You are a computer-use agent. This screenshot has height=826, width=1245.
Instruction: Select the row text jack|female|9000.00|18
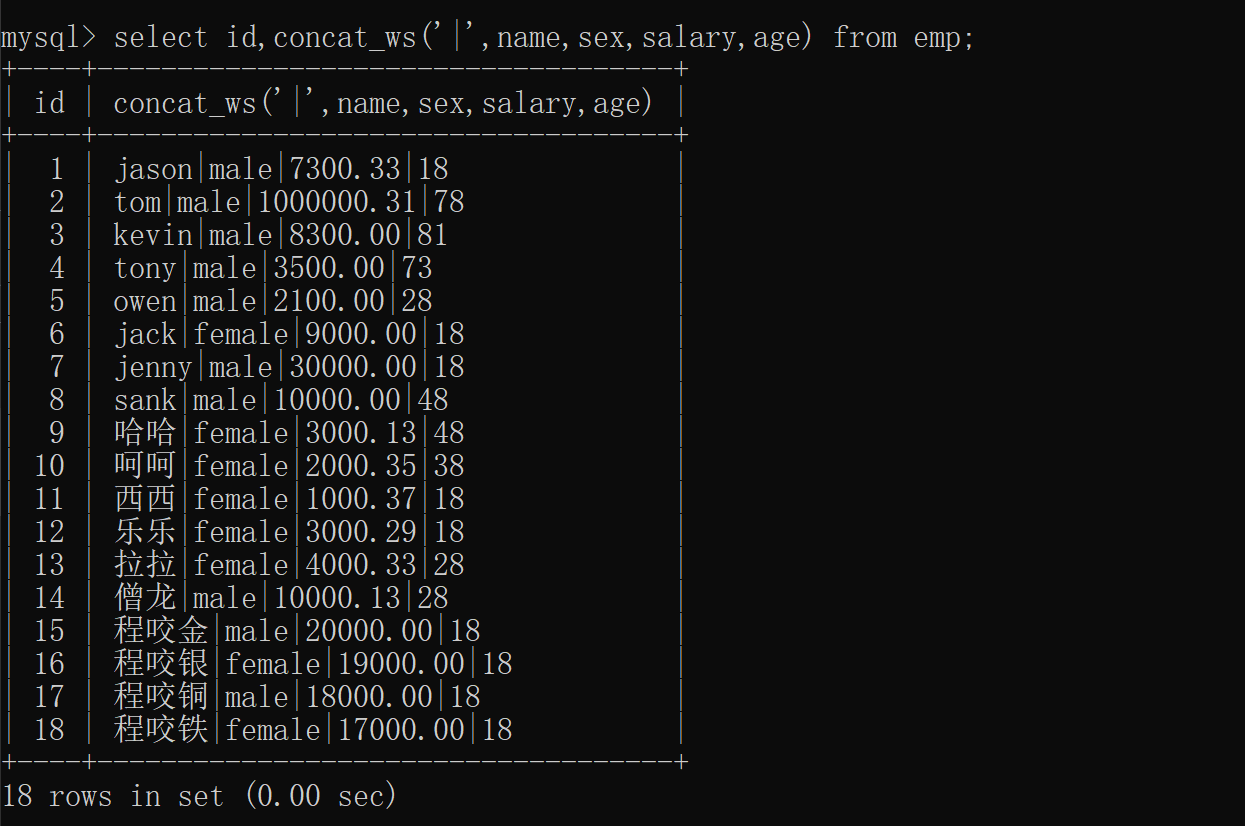point(289,334)
